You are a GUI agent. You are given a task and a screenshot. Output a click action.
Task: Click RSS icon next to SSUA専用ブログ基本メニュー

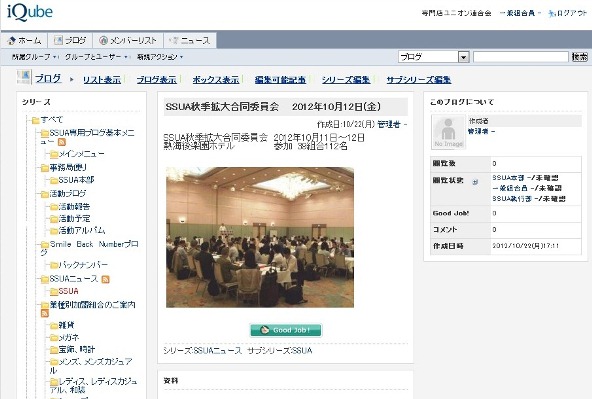(x=62, y=142)
